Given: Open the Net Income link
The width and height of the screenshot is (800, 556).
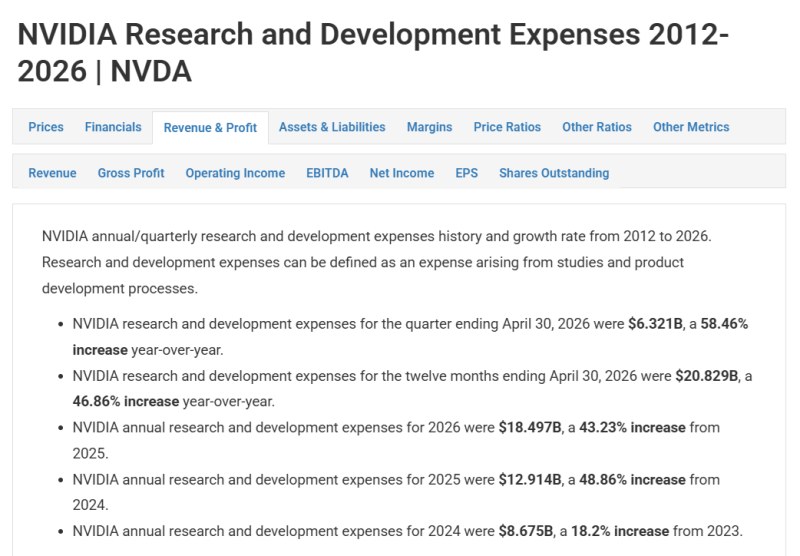Looking at the screenshot, I should [402, 173].
